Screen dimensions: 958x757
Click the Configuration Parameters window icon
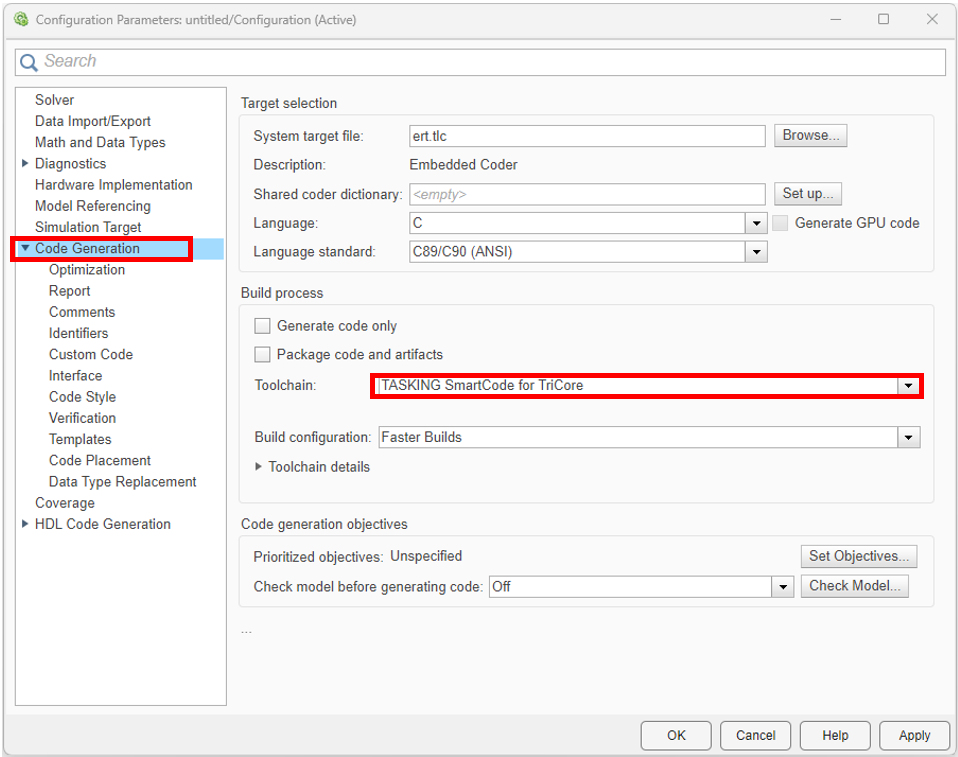pos(21,20)
